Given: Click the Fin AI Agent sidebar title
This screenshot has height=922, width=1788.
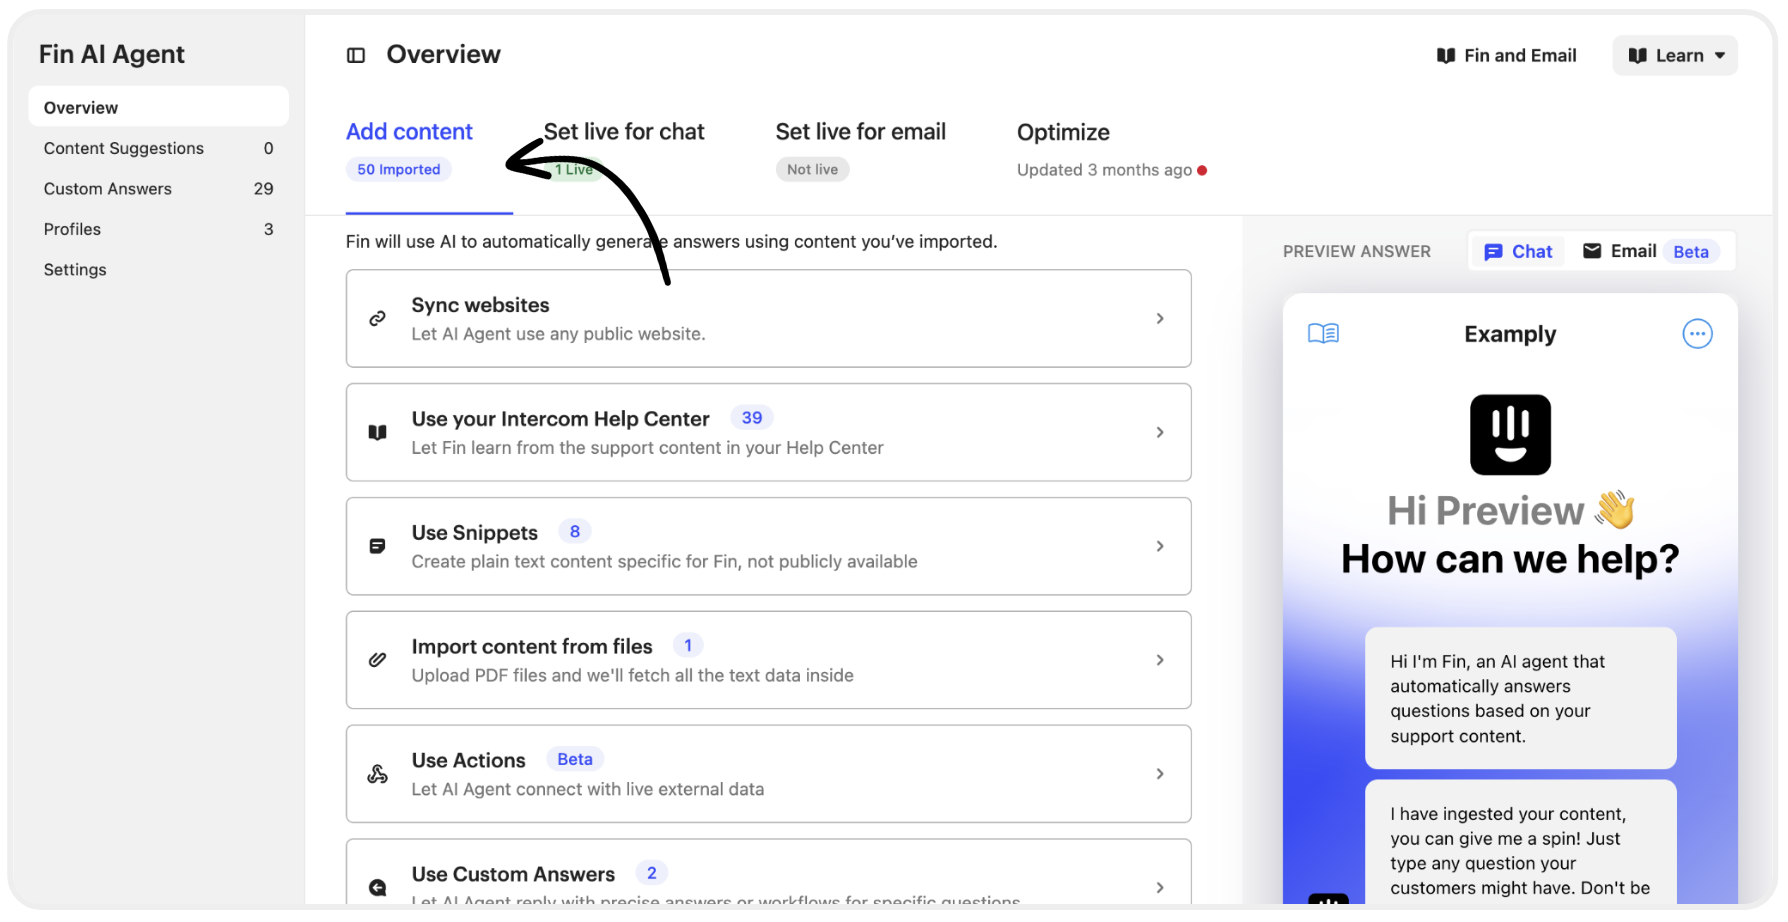Looking at the screenshot, I should [112, 54].
